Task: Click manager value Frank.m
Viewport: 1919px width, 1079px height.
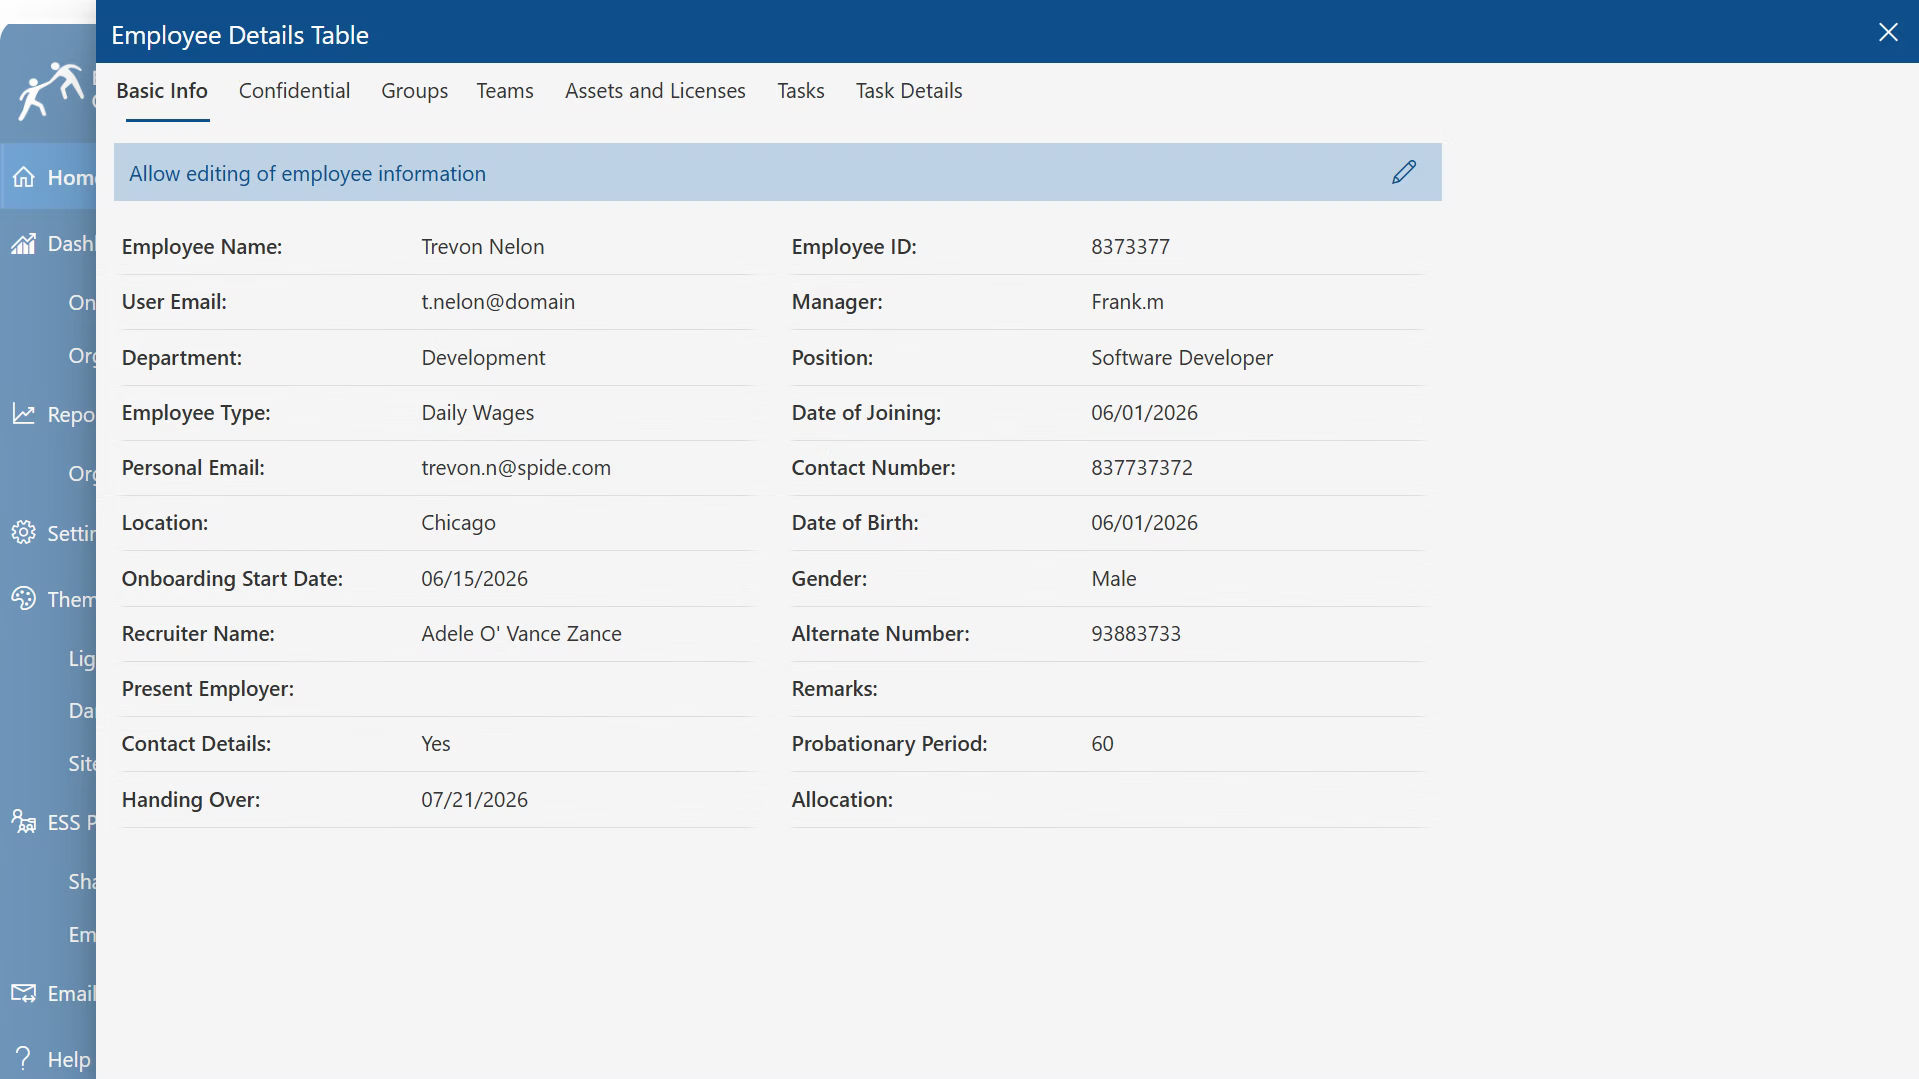Action: [x=1127, y=302]
